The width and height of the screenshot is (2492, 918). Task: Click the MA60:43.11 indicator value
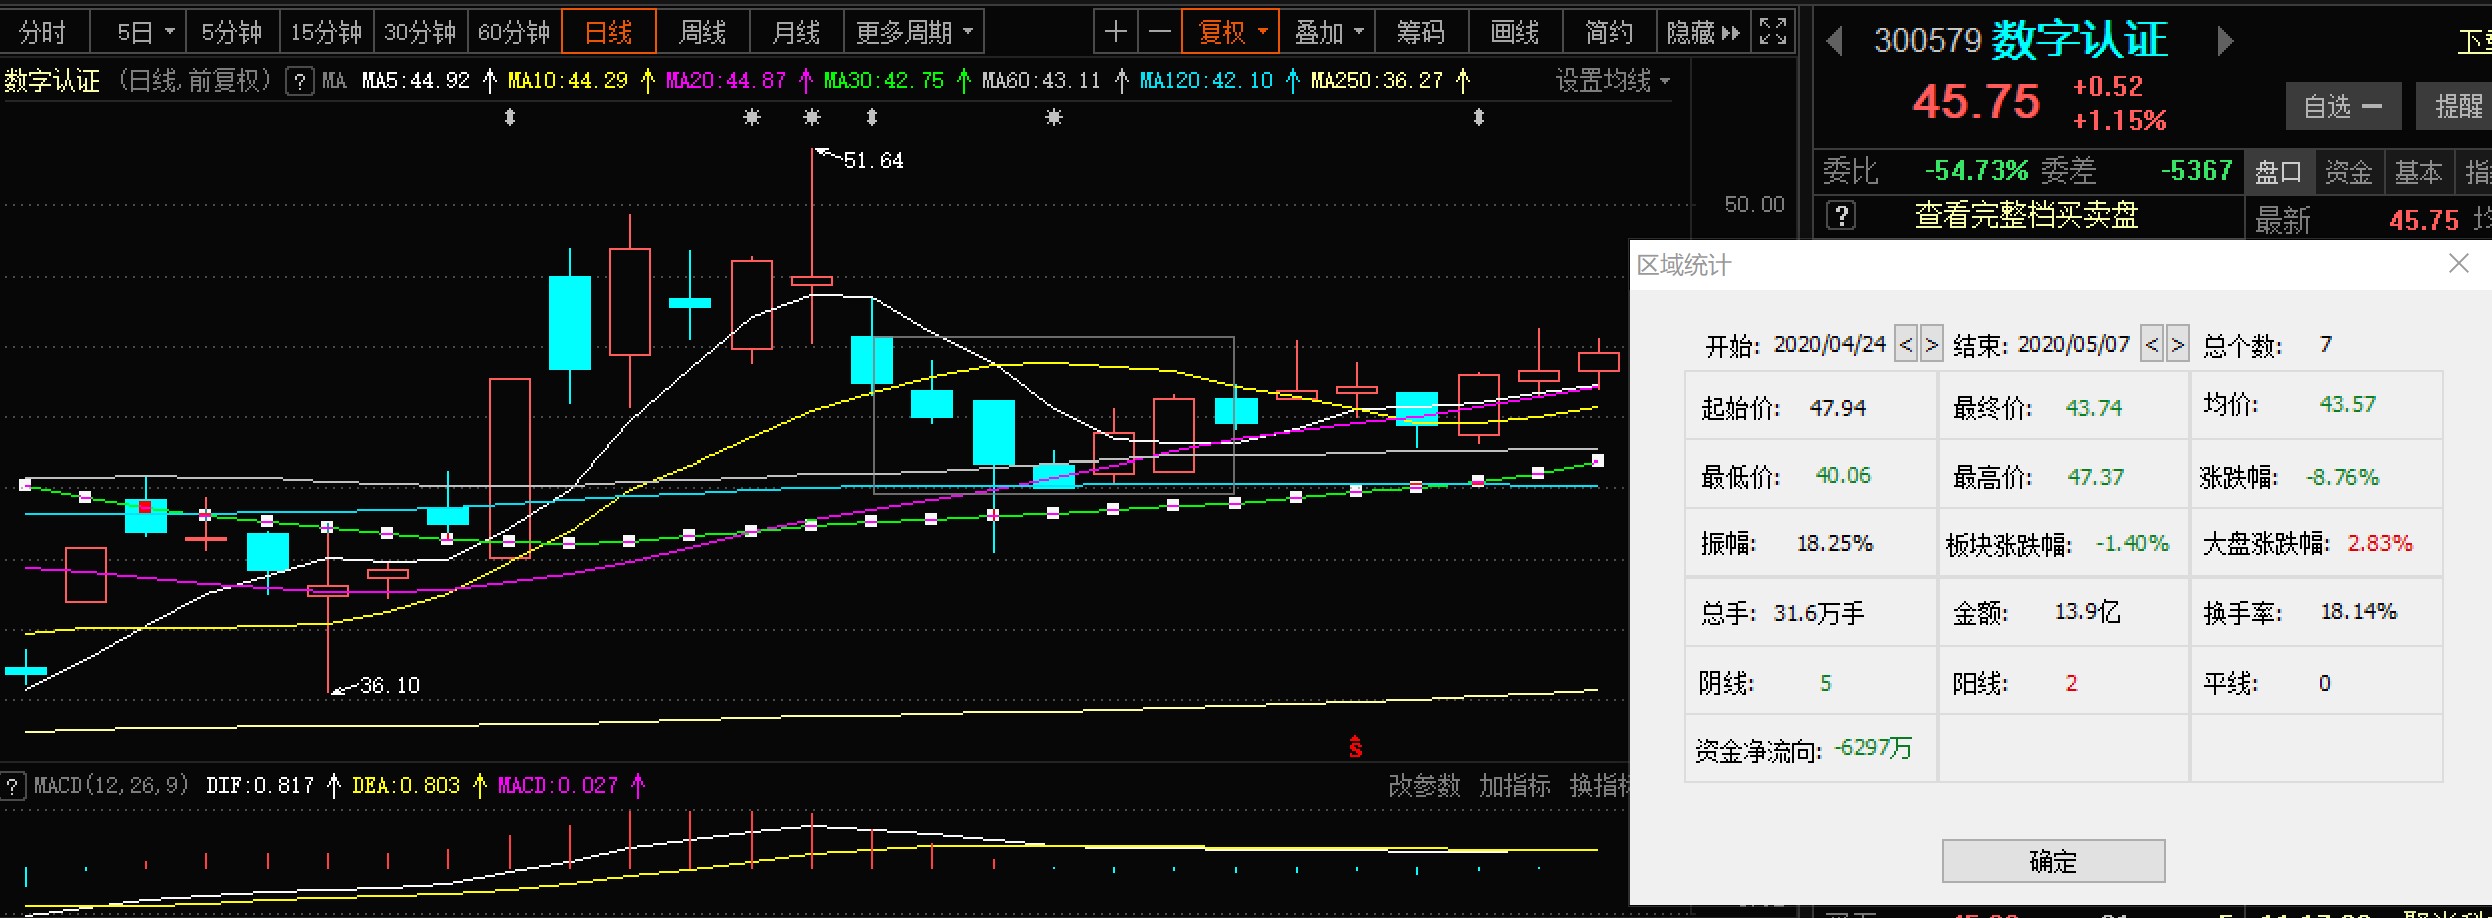[x=1041, y=80]
